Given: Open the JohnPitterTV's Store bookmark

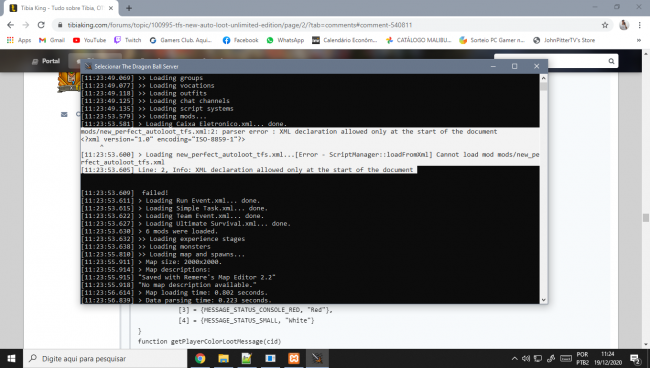Looking at the screenshot, I should coord(564,40).
